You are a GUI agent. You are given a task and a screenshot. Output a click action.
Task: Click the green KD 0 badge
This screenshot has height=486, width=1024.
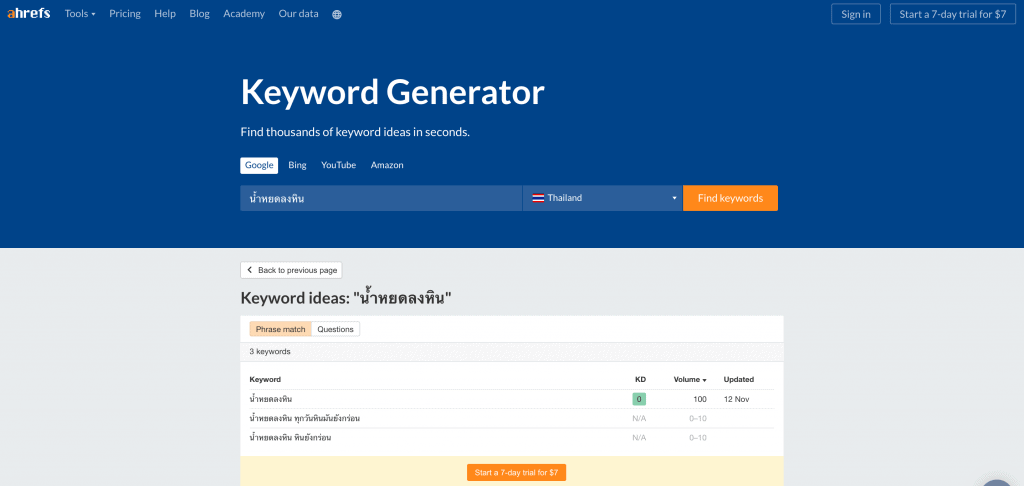click(x=639, y=398)
